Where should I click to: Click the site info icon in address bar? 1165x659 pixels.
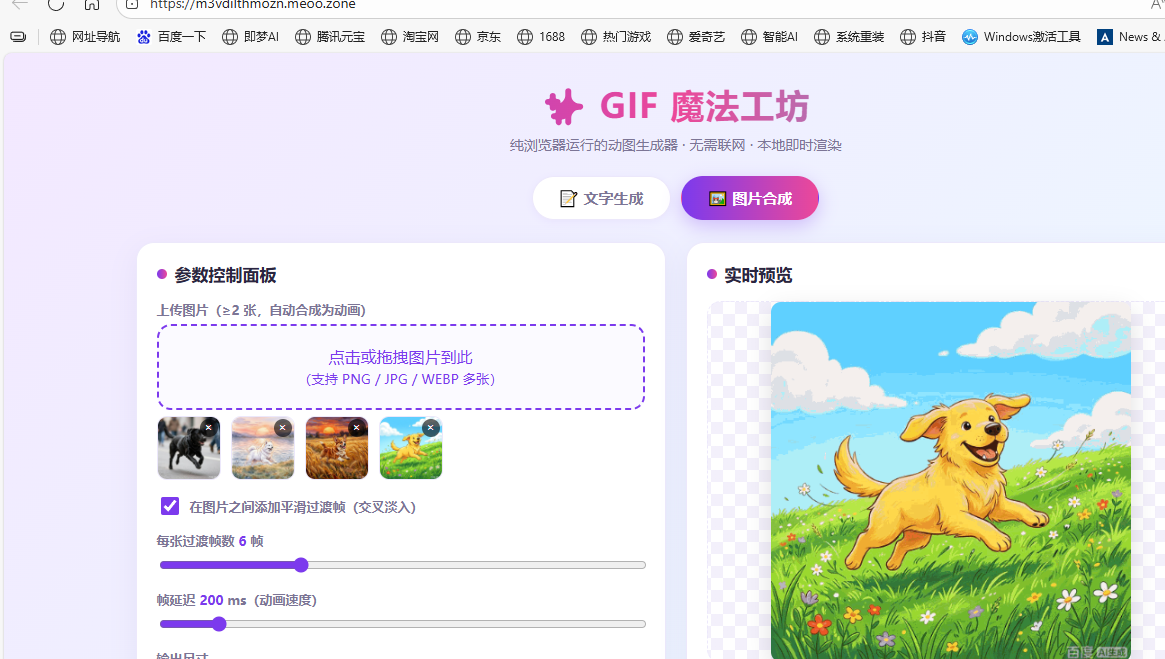(x=132, y=4)
